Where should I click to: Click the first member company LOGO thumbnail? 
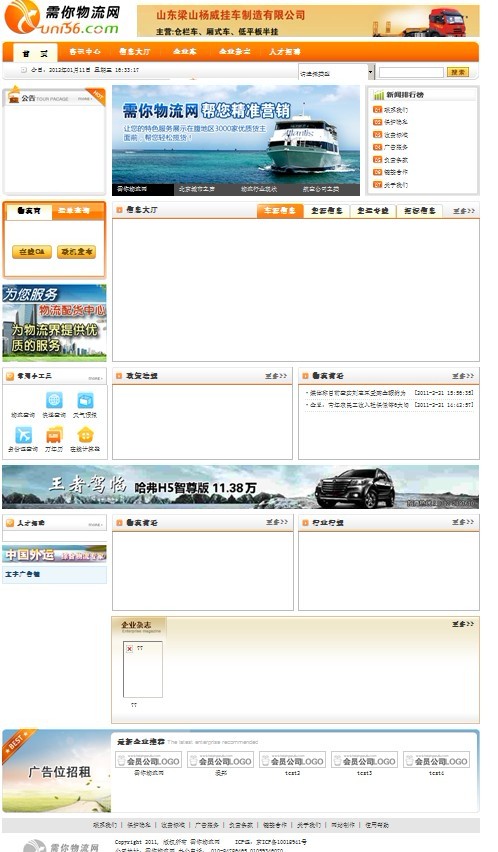point(148,761)
